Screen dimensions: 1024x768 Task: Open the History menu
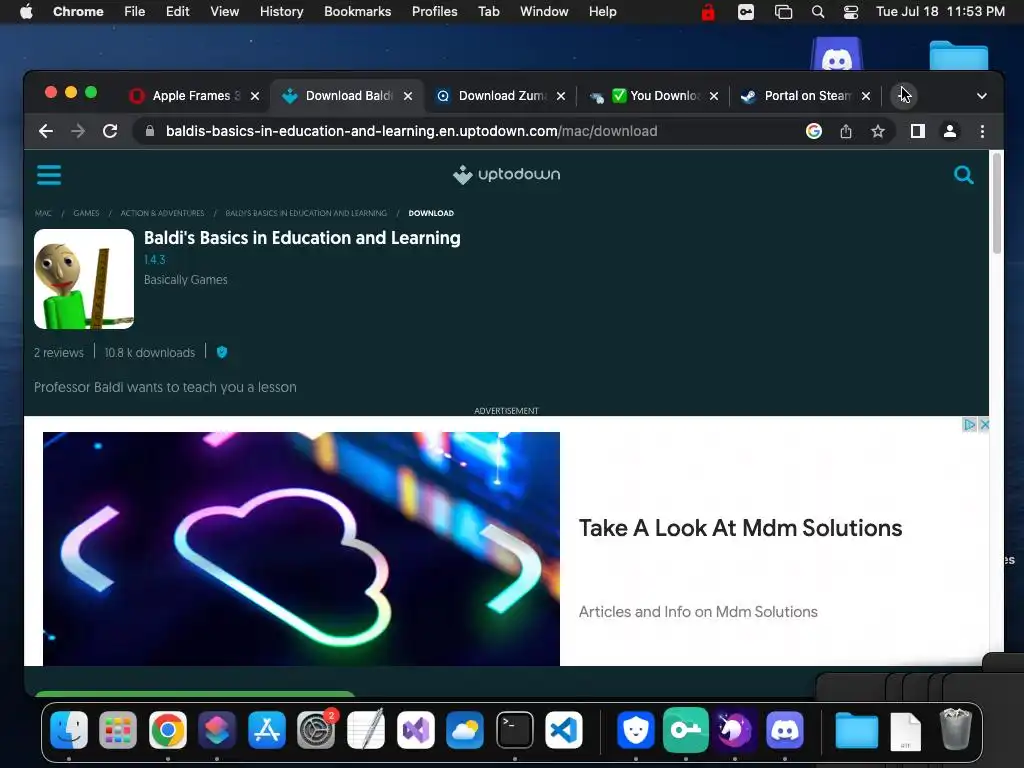point(281,12)
